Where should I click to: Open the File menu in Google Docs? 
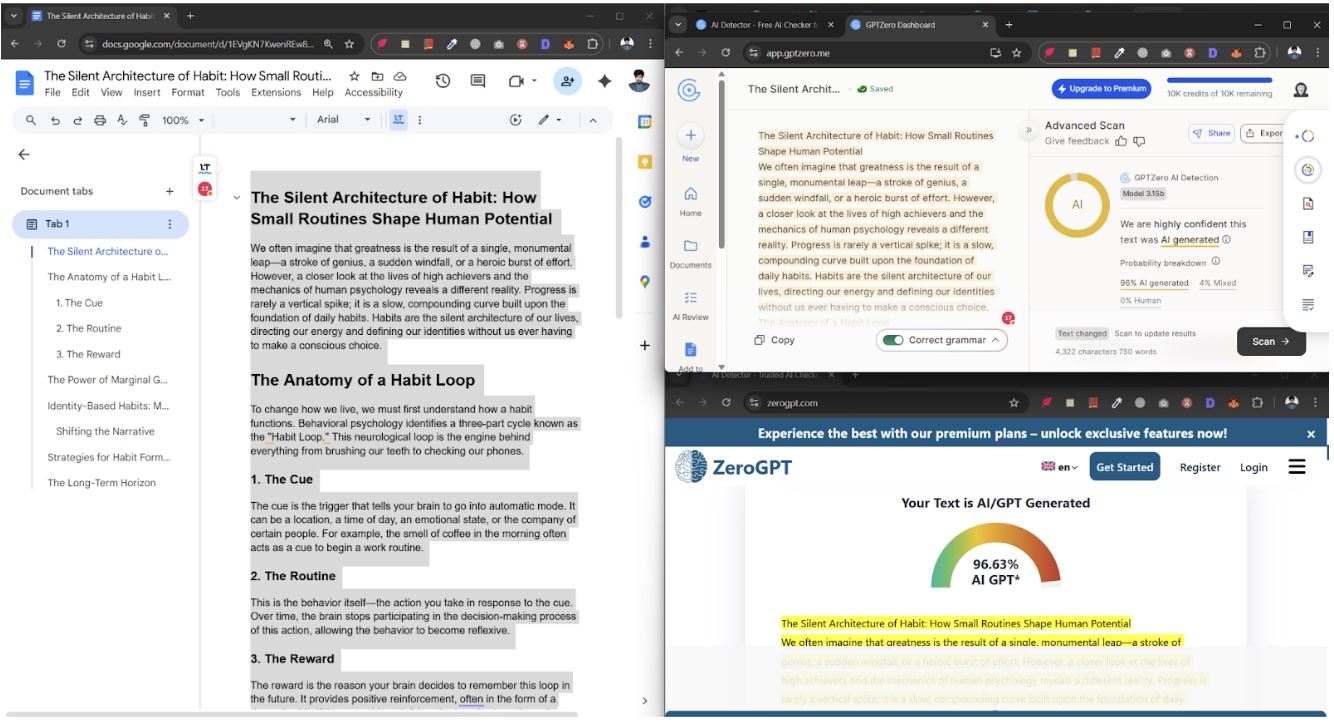53,92
